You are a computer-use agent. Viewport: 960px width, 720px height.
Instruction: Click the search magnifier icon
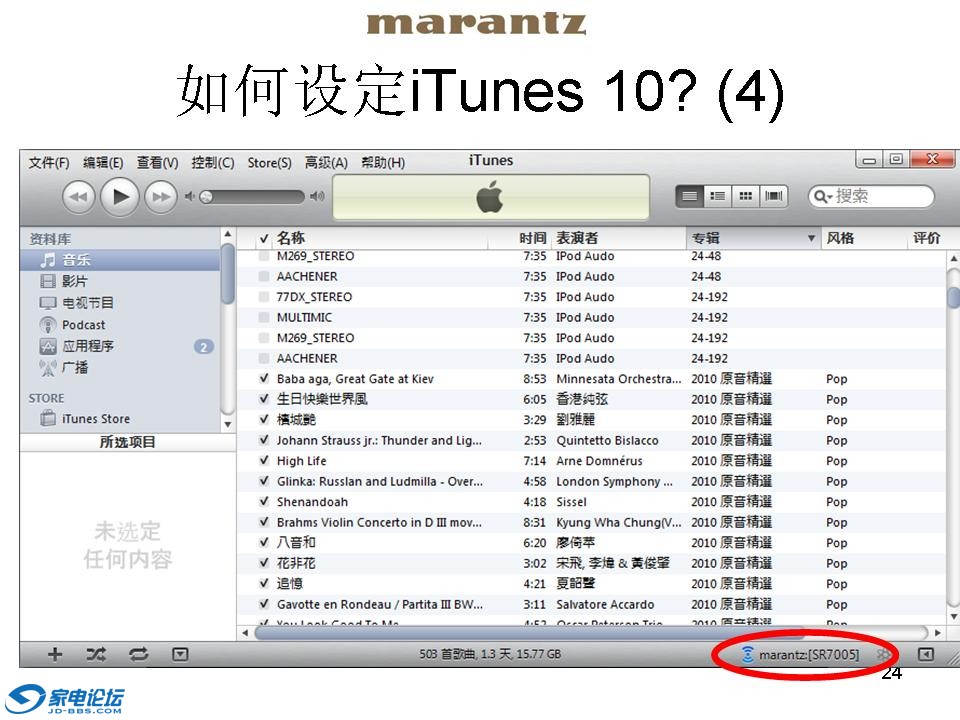(822, 197)
